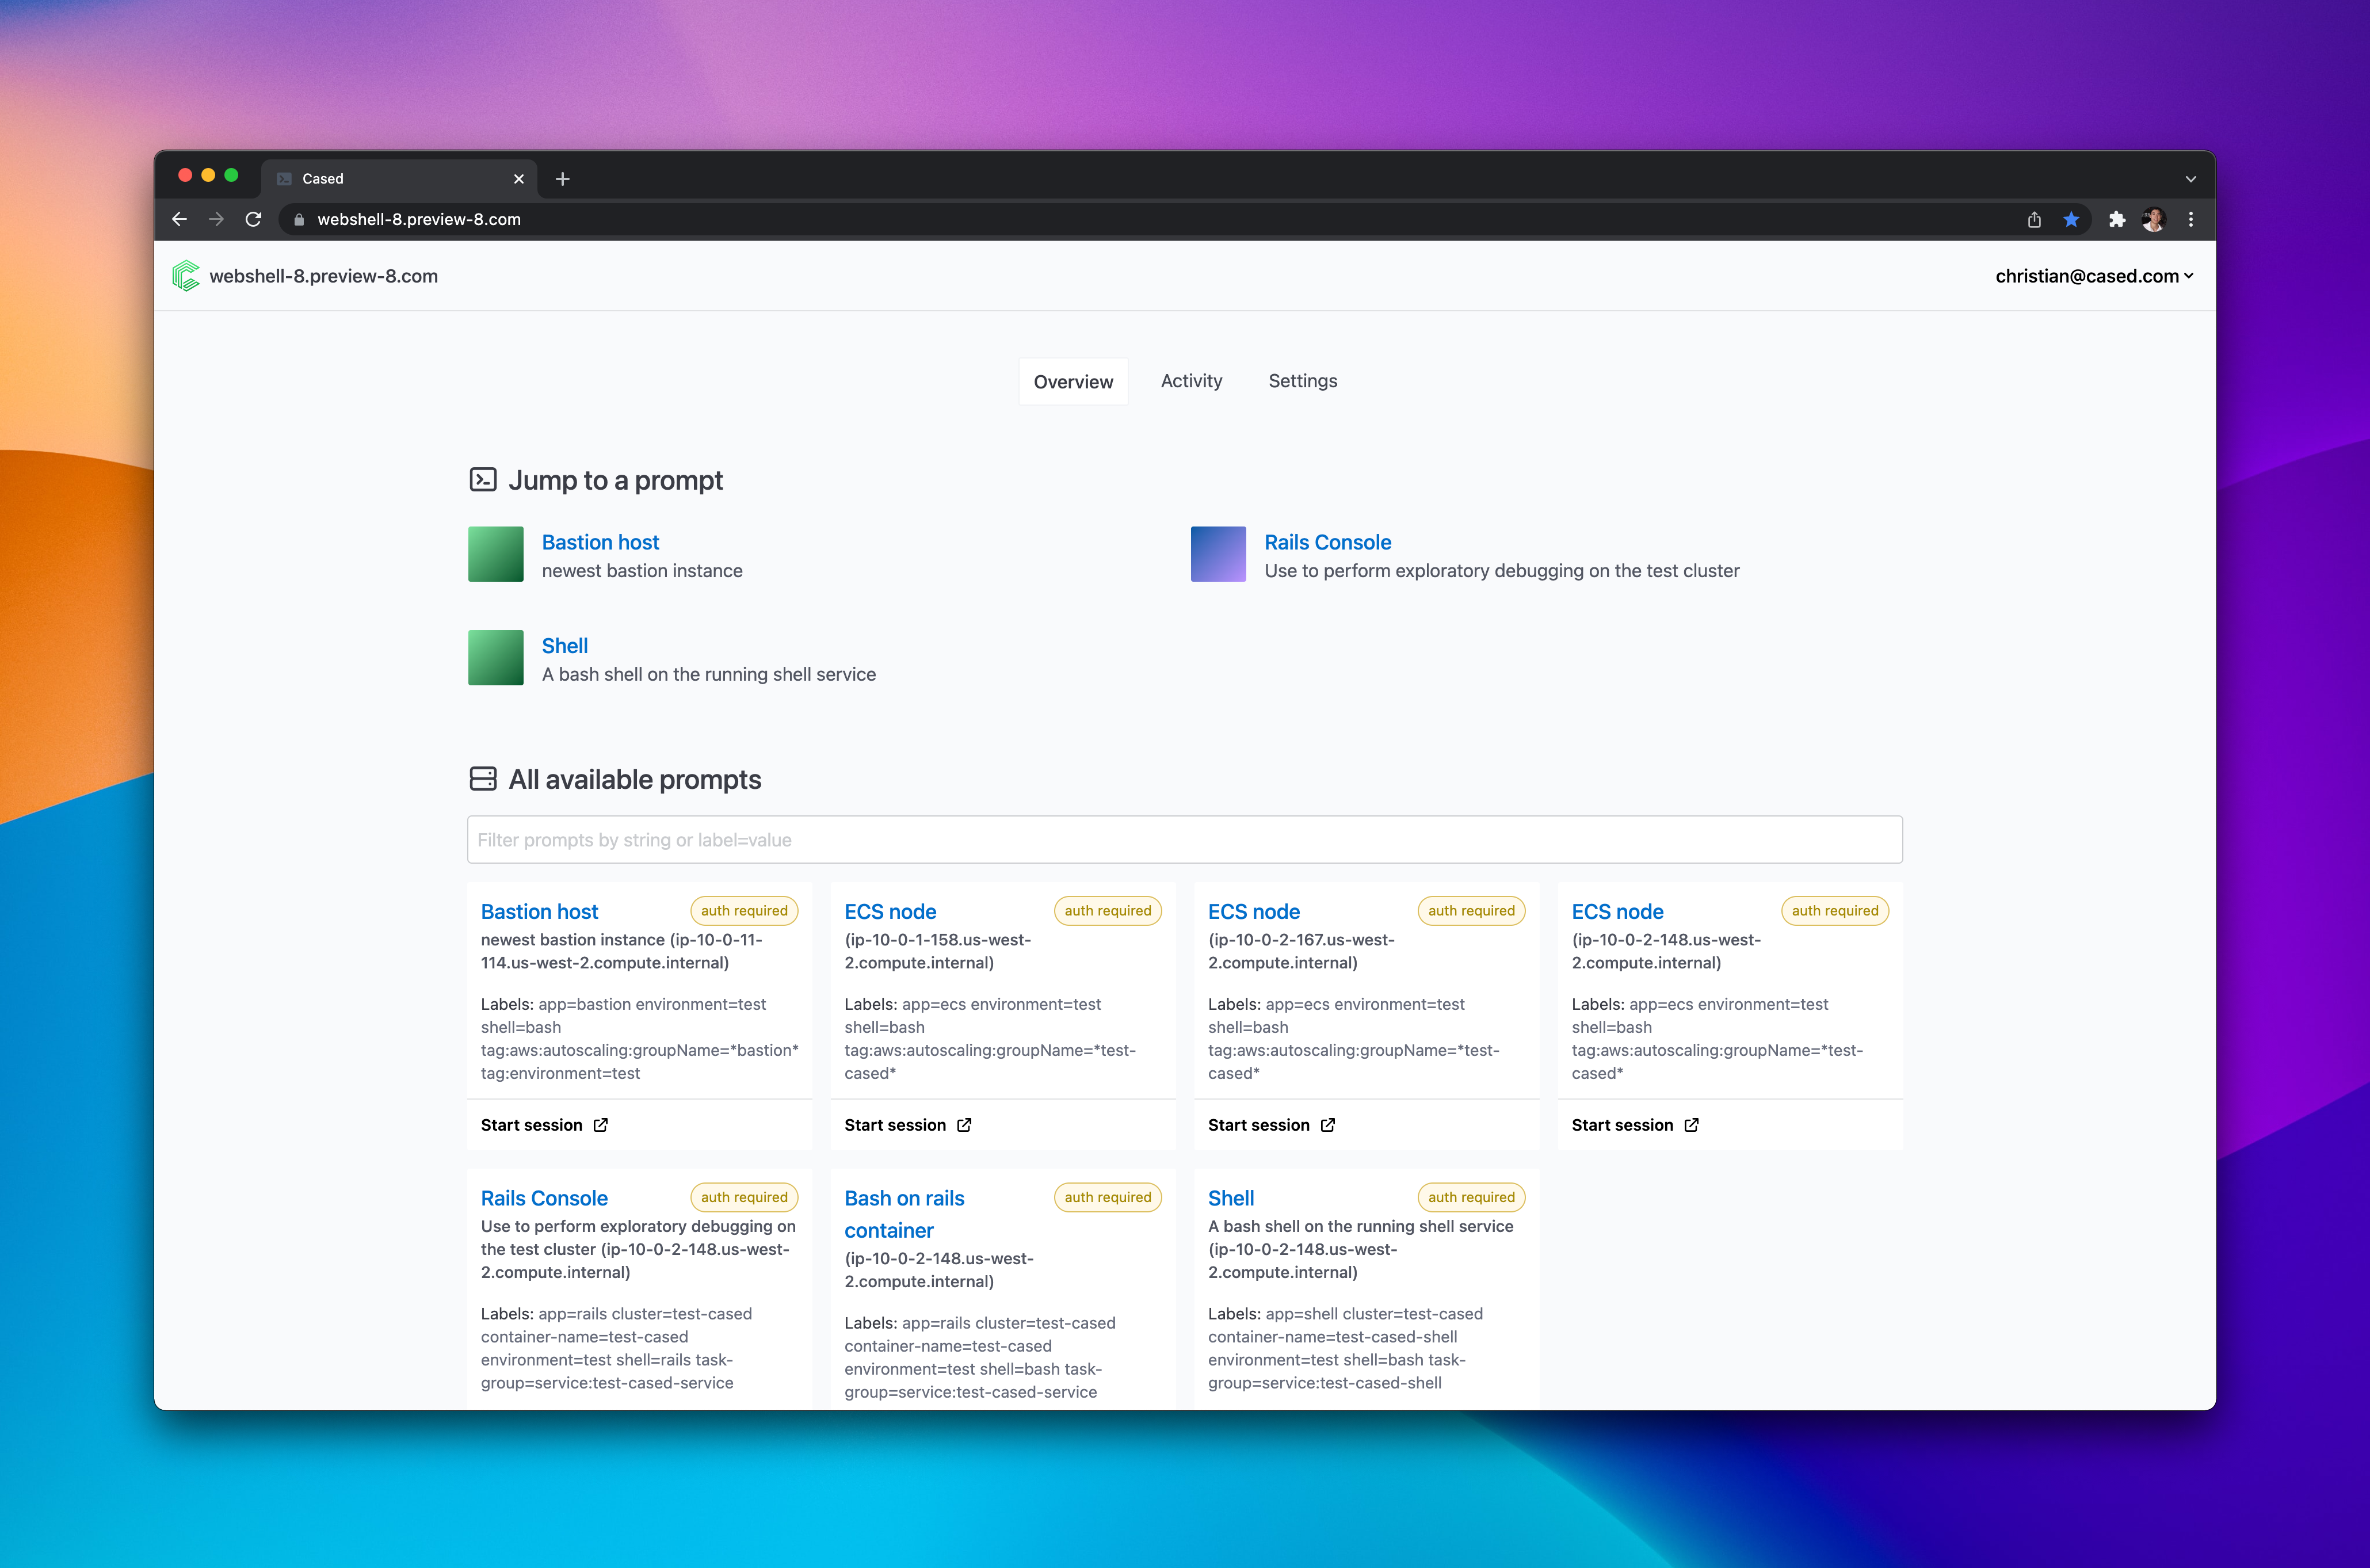
Task: Open Rails Console link under Jump to a prompt
Action: point(1327,542)
